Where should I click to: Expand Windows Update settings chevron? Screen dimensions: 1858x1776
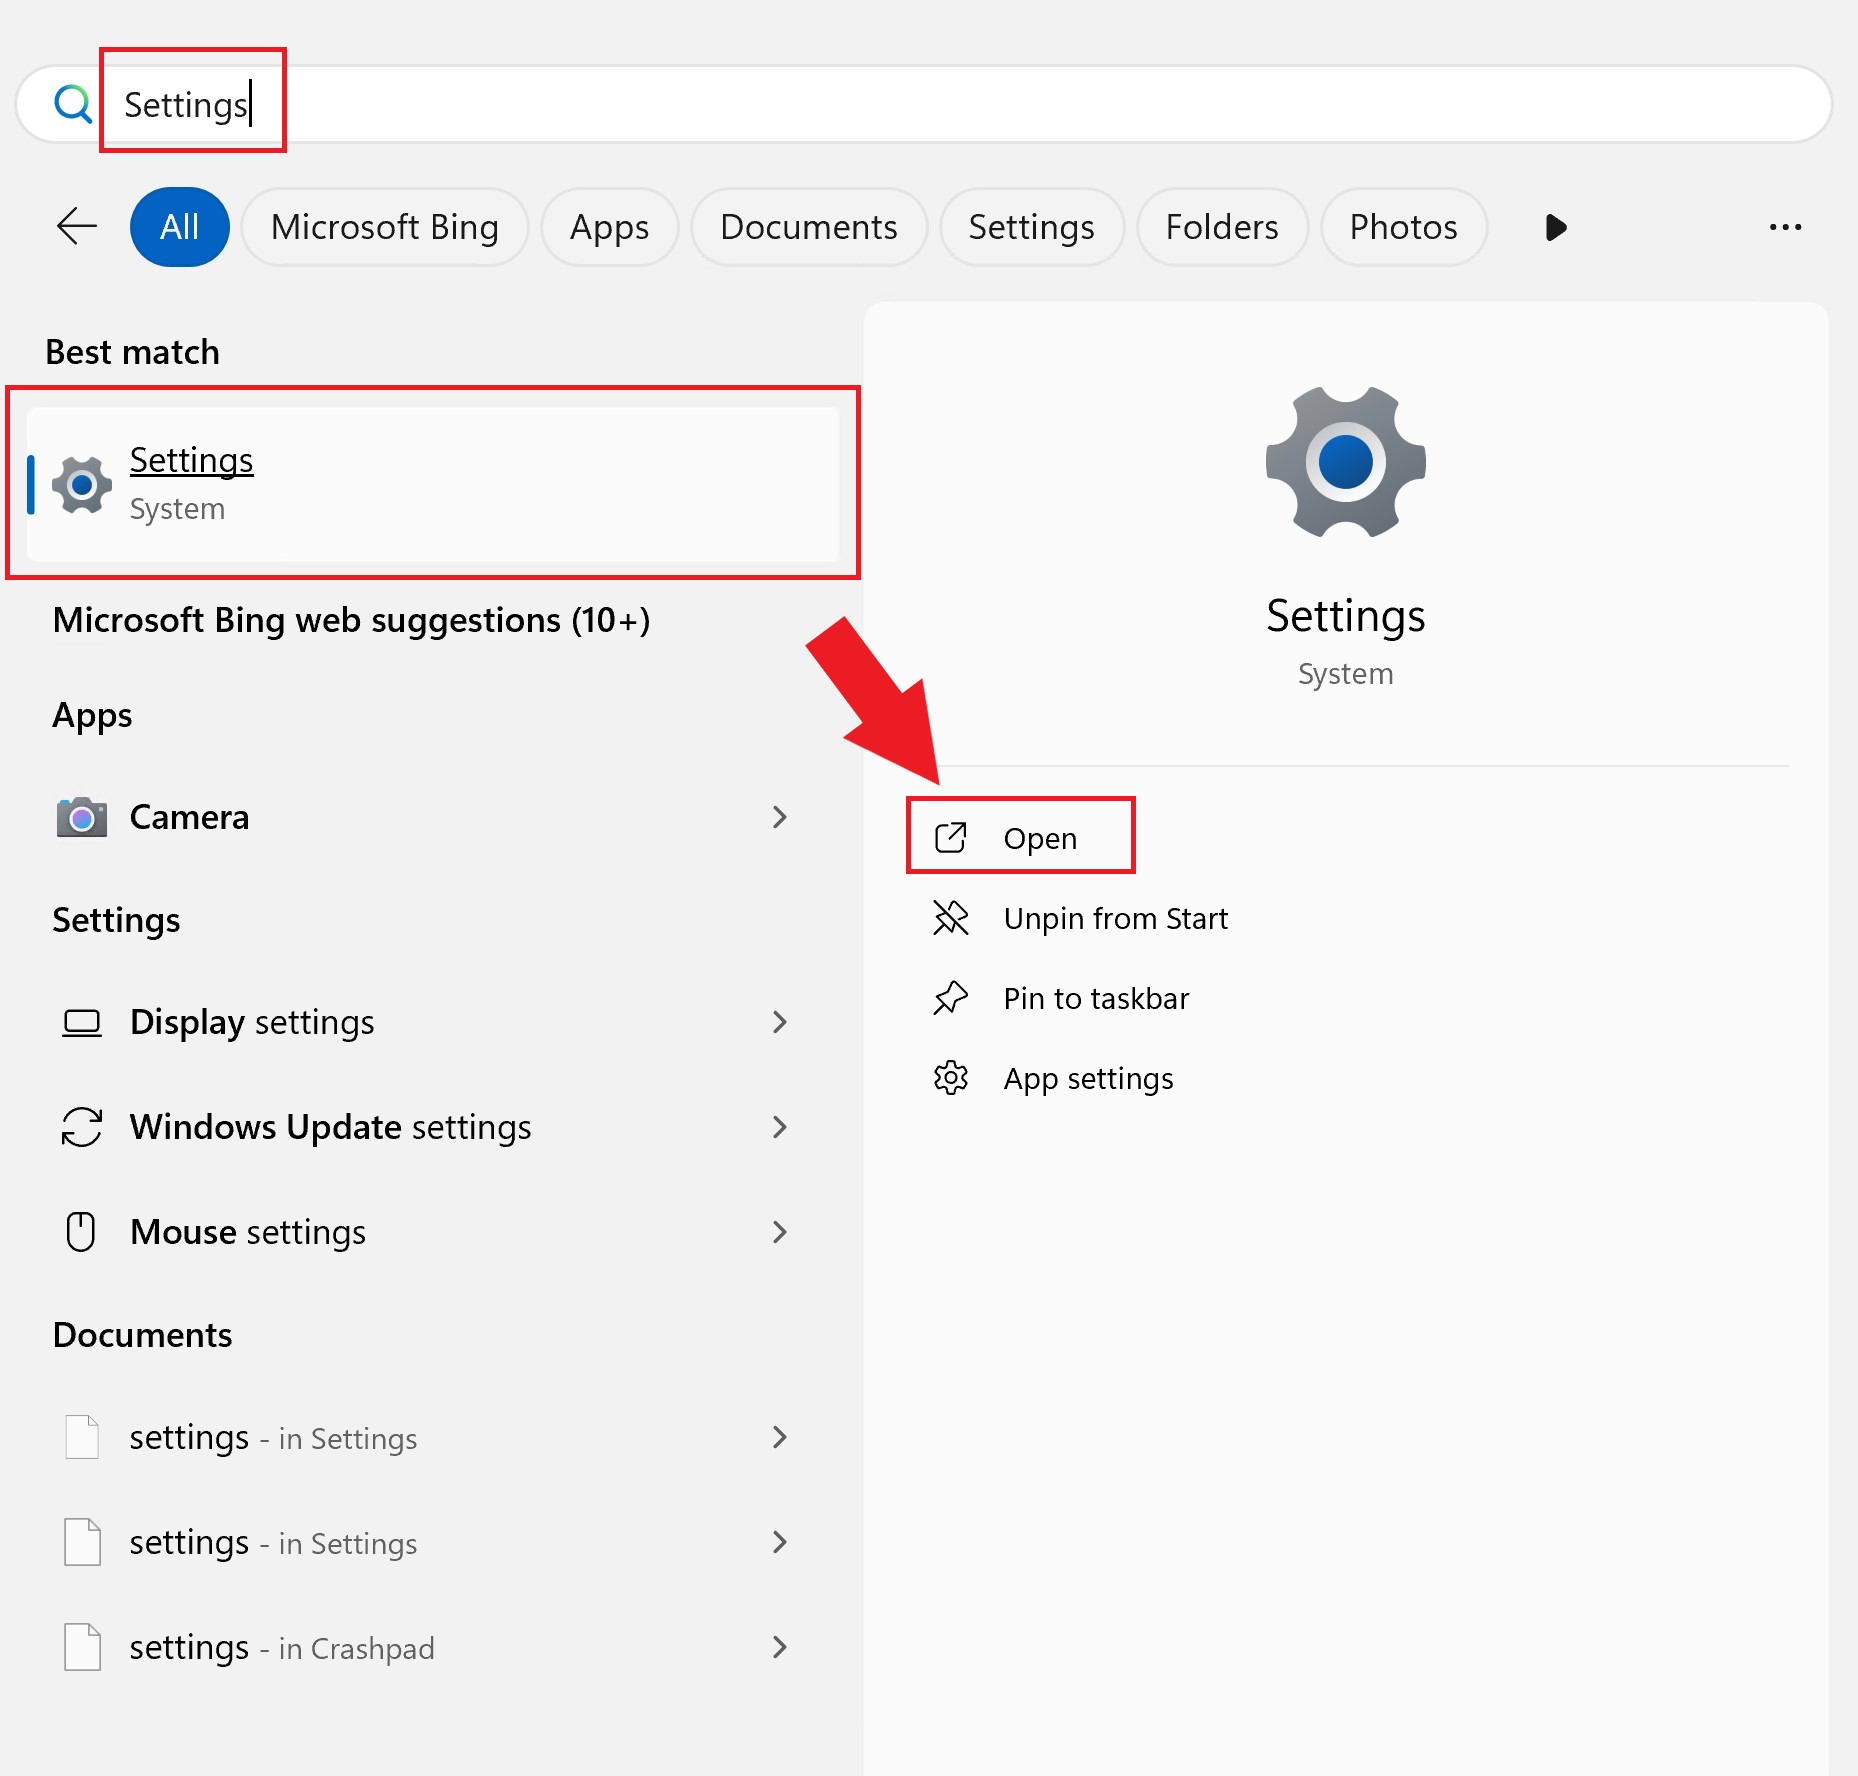[780, 1127]
